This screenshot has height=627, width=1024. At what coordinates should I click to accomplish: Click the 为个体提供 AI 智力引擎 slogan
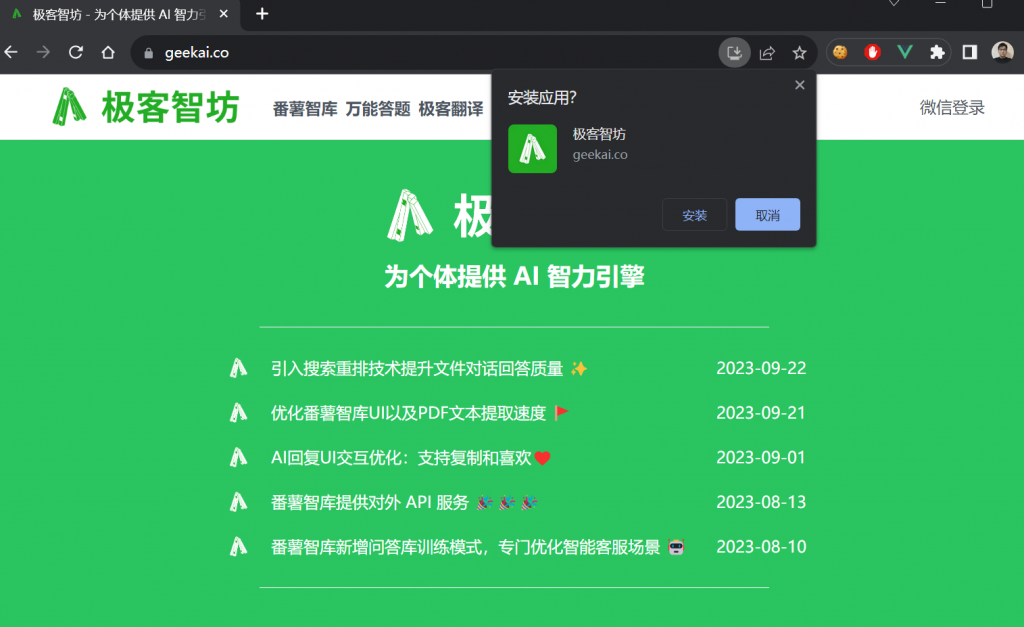514,276
